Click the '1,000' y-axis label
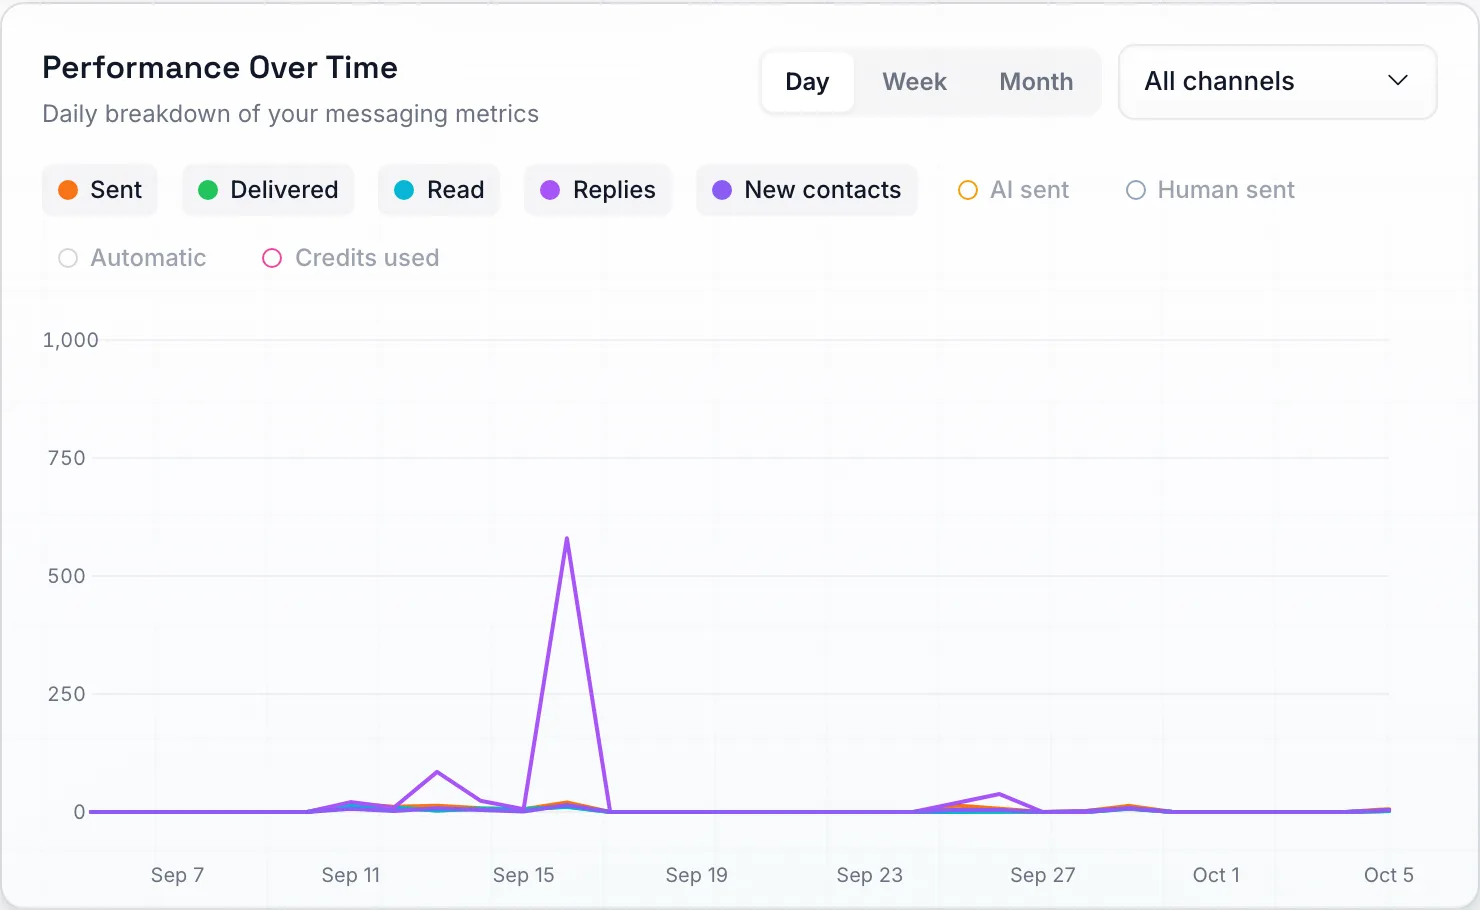 tap(71, 340)
